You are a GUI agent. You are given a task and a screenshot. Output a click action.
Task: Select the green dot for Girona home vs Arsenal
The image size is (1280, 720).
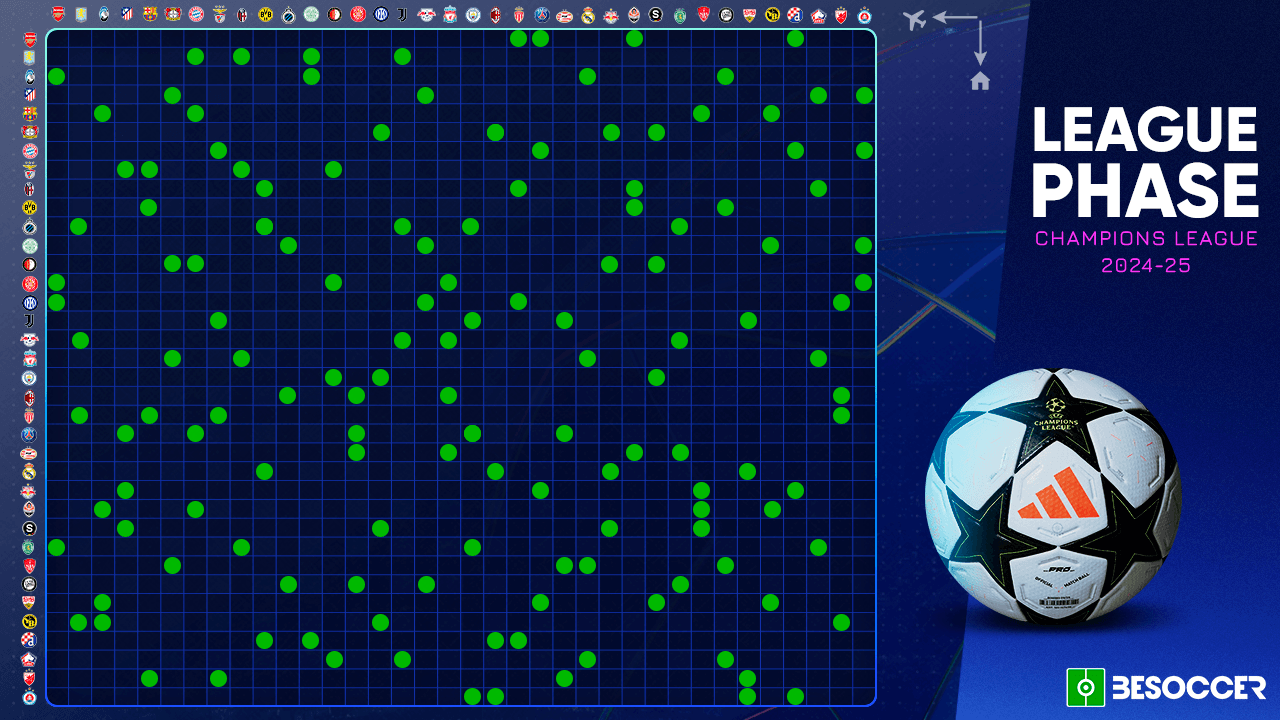point(57,283)
